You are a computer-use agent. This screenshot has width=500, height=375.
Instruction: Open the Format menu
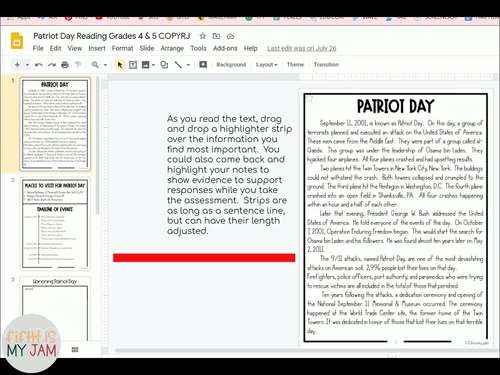coord(122,48)
